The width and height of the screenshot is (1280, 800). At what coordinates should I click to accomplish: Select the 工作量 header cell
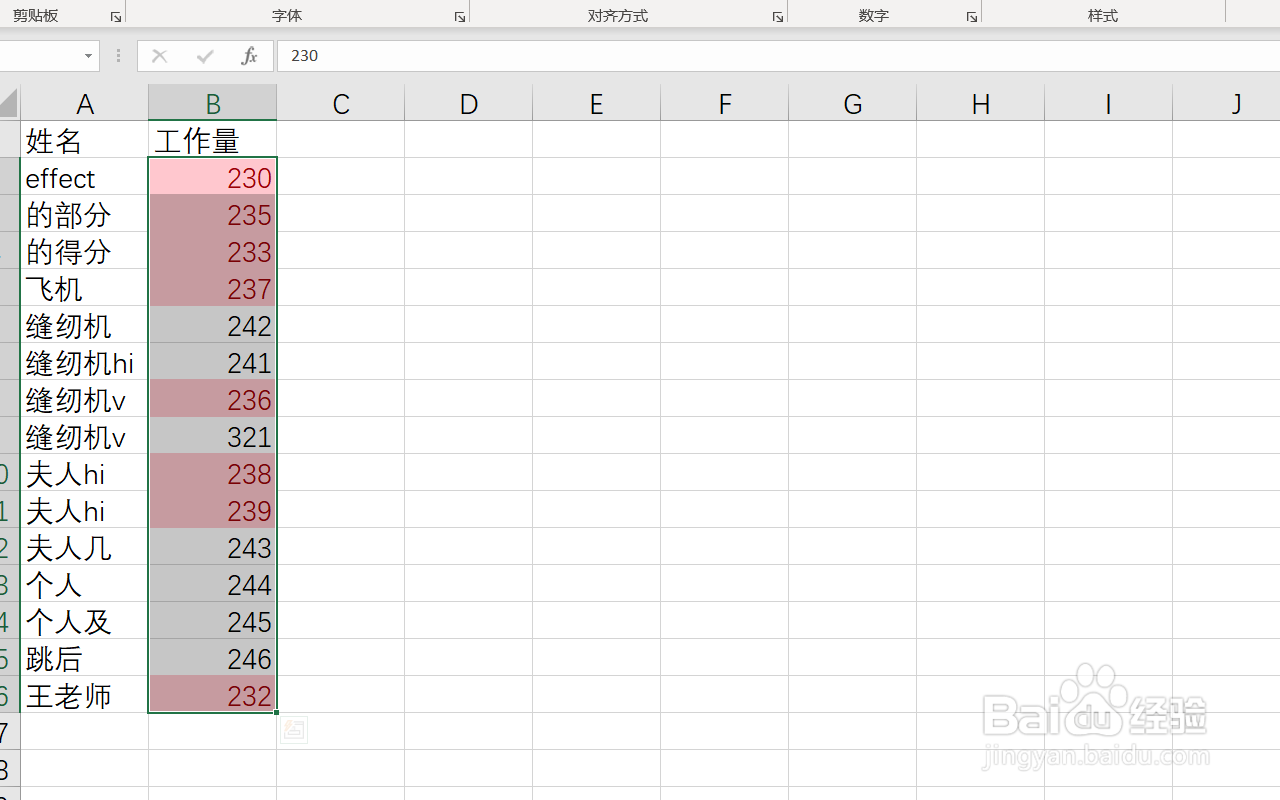coord(213,140)
